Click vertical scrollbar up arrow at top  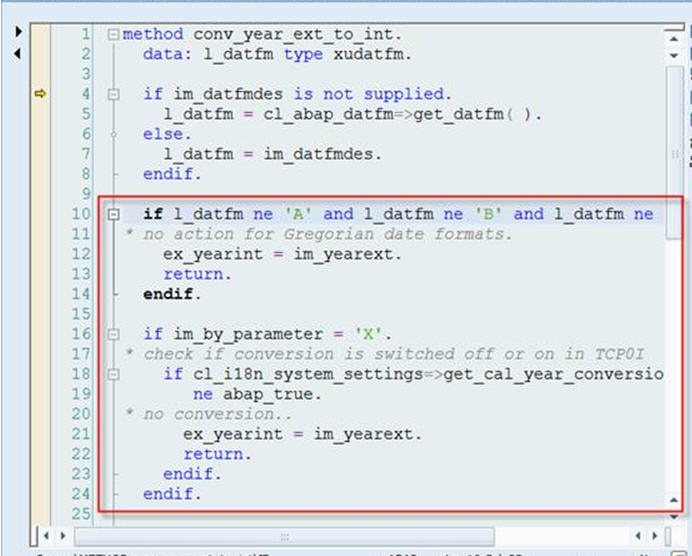pyautogui.click(x=674, y=39)
